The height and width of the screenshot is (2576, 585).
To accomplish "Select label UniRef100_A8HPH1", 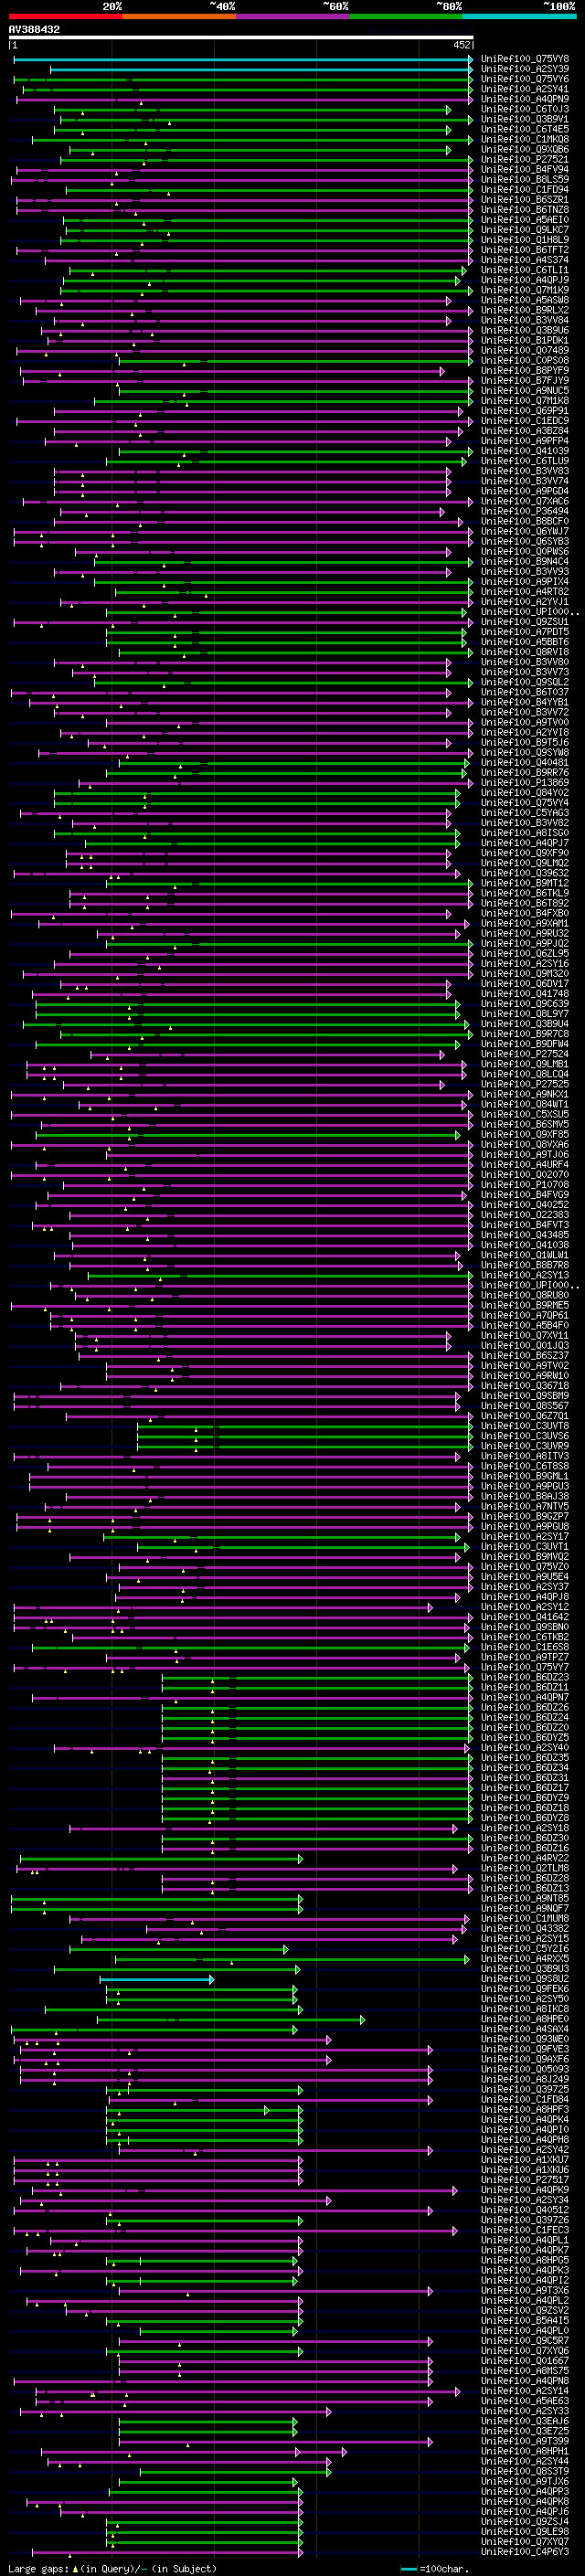I will click(x=525, y=2450).
